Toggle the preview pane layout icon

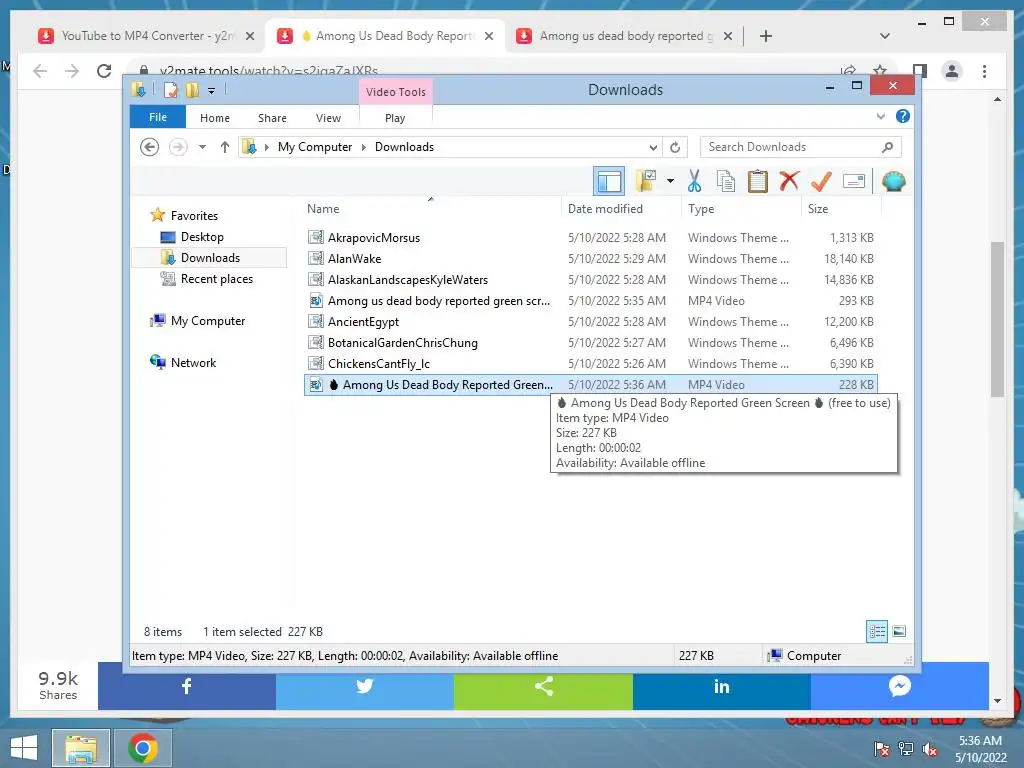(x=609, y=182)
